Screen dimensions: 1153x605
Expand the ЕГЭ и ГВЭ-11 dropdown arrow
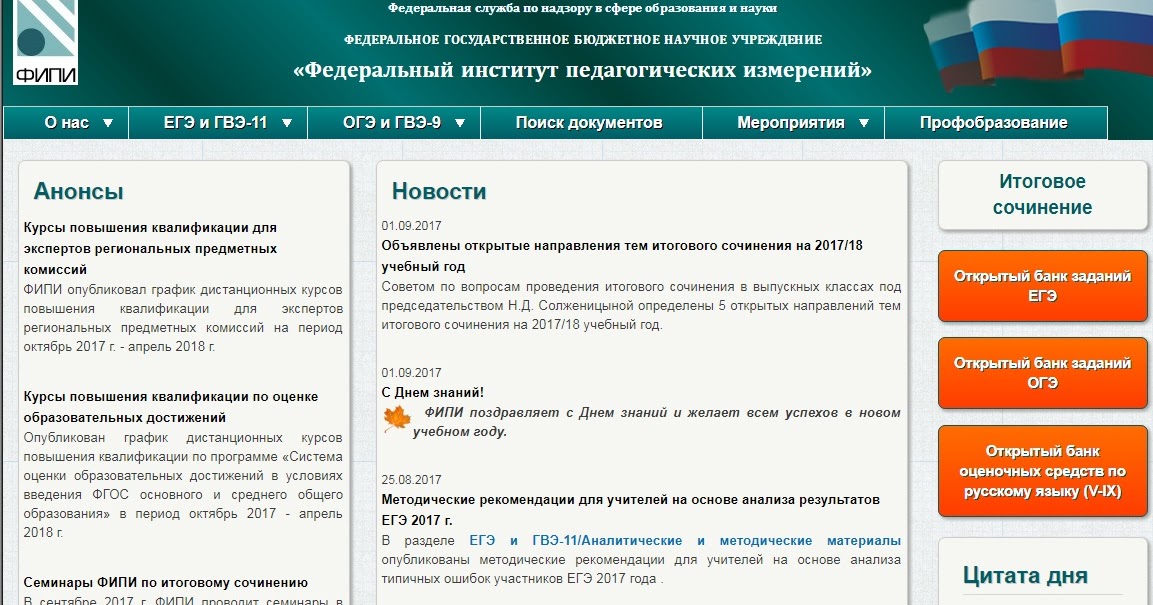[x=287, y=123]
